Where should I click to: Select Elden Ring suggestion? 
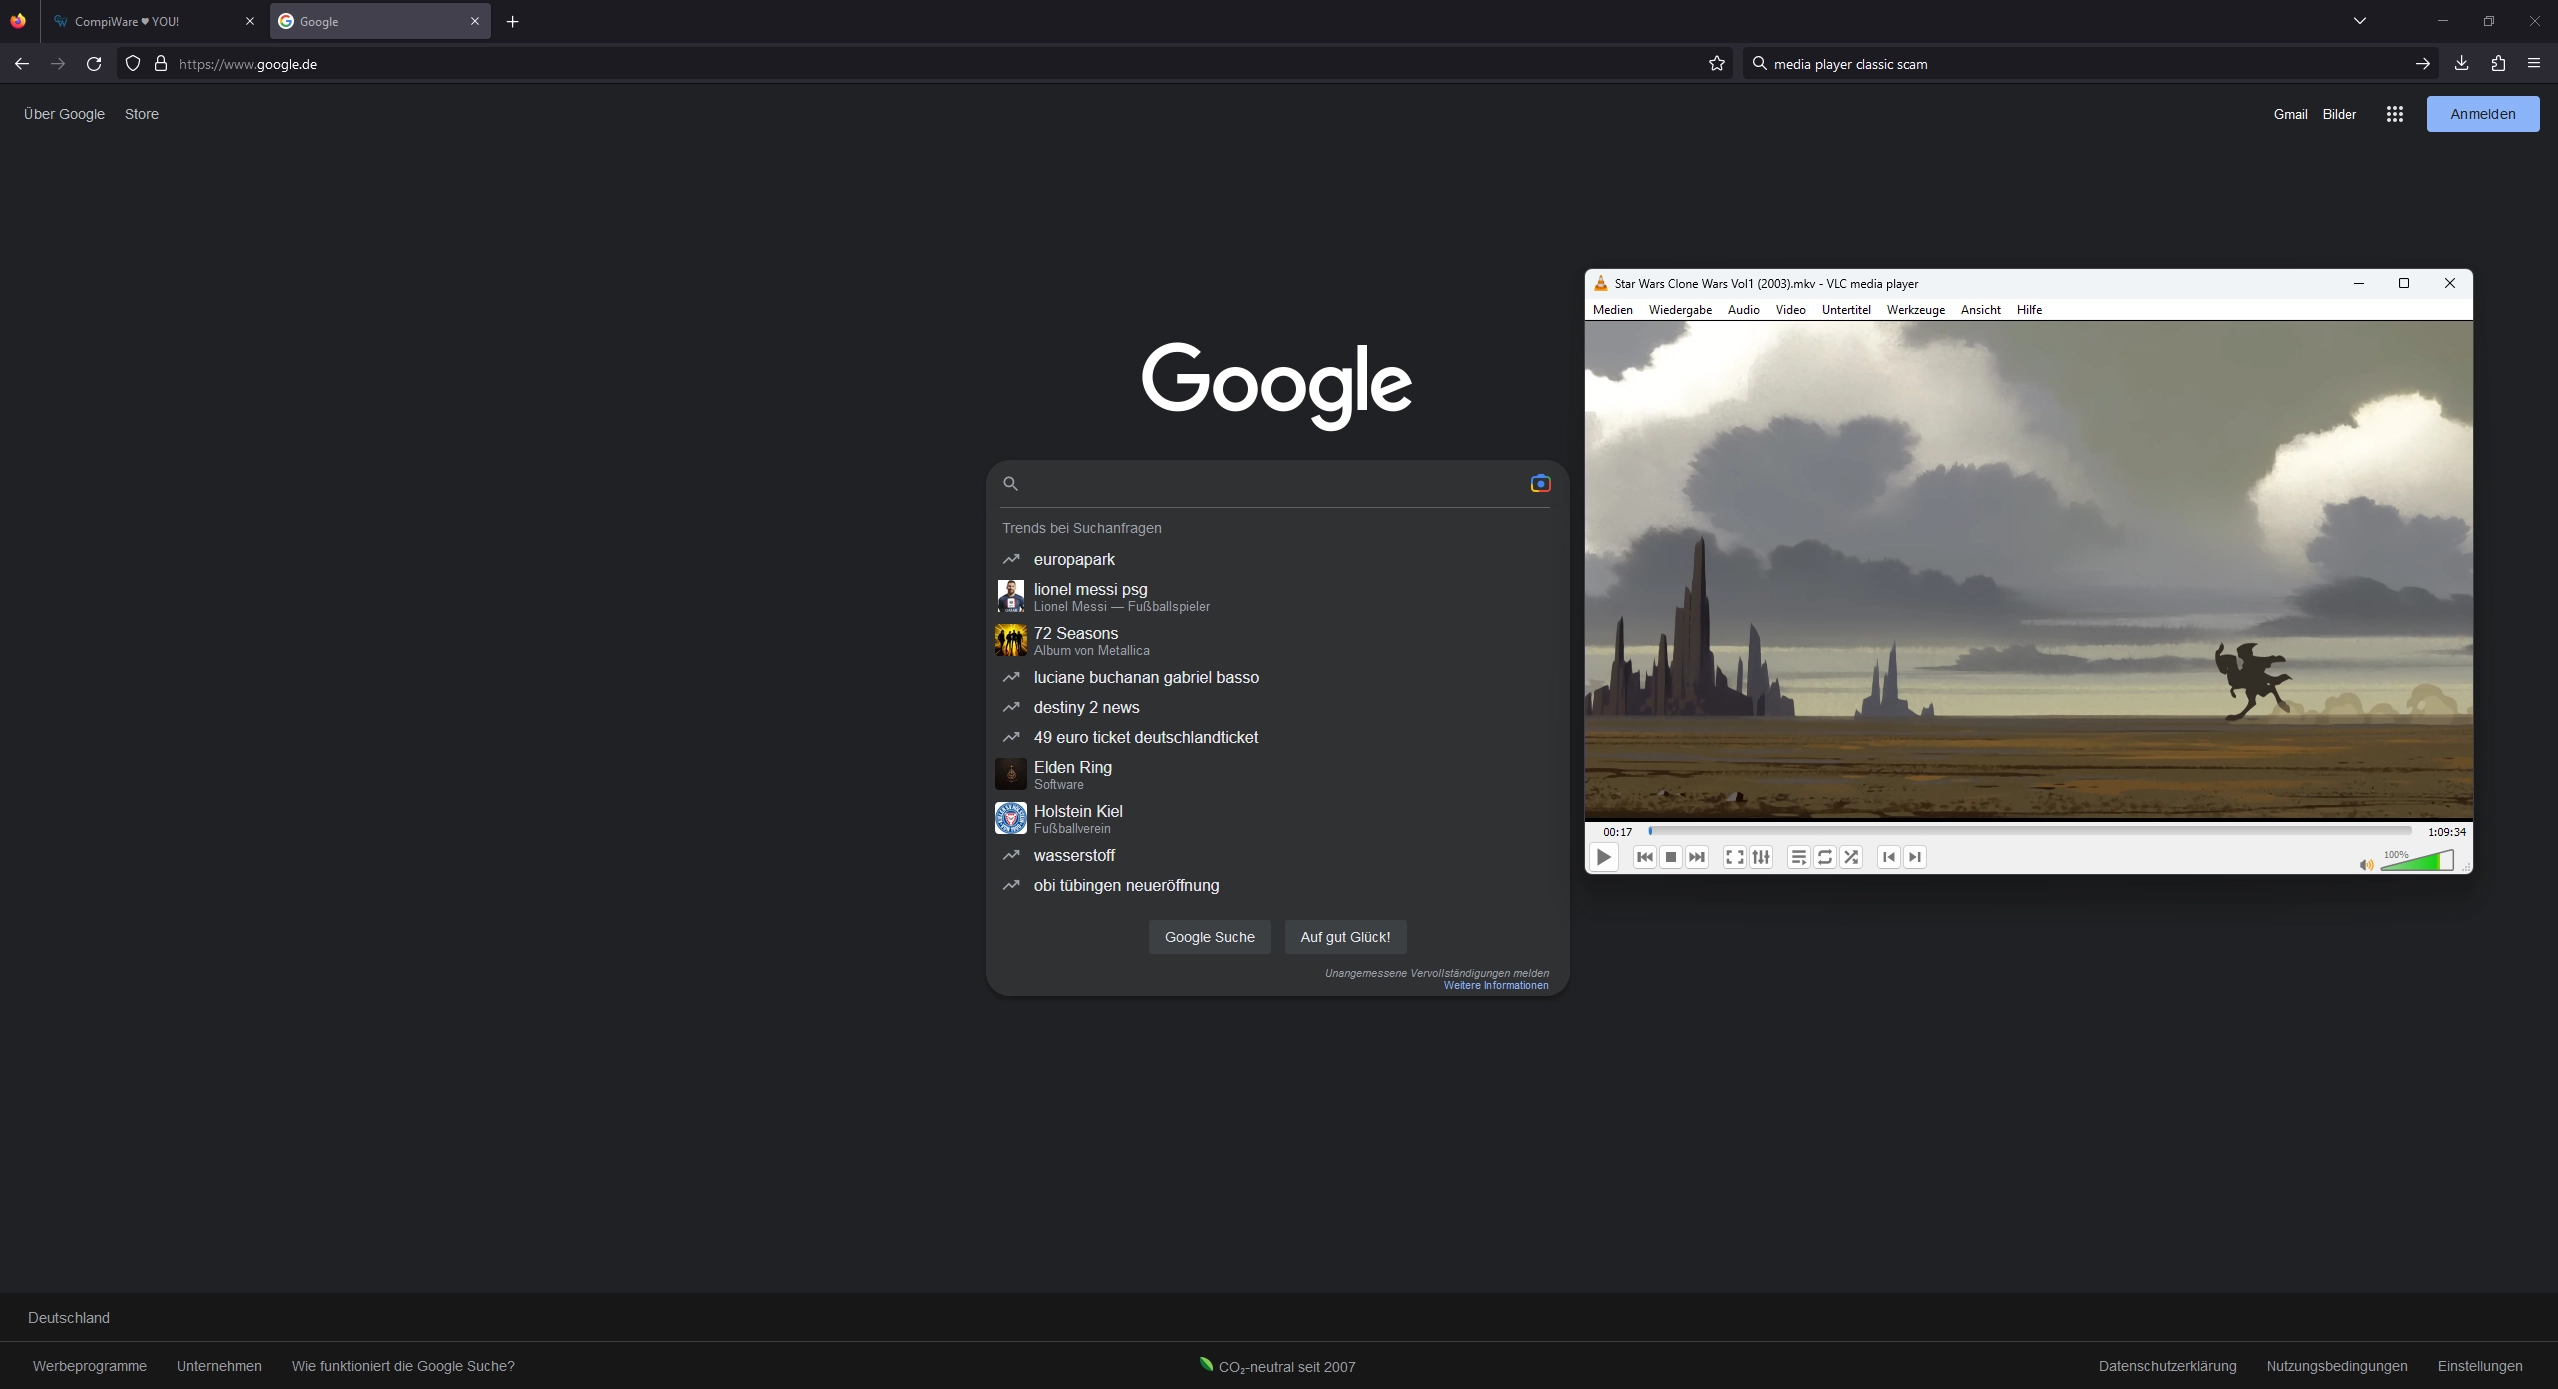pos(1276,775)
